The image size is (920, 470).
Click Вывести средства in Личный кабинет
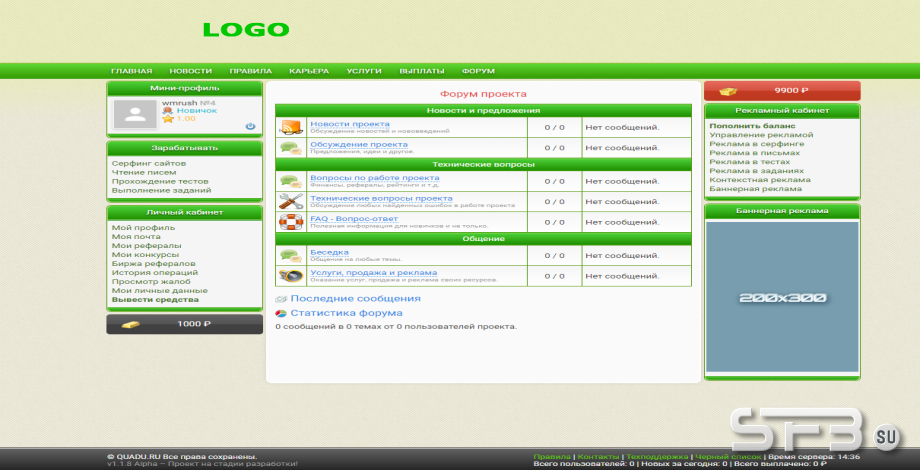point(155,299)
